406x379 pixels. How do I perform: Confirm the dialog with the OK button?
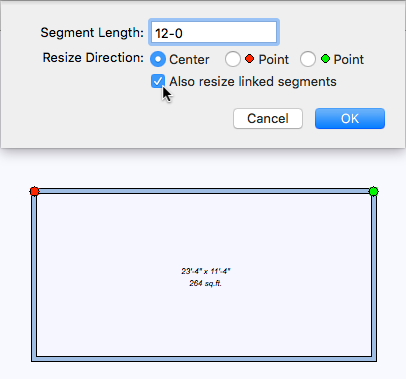[350, 118]
